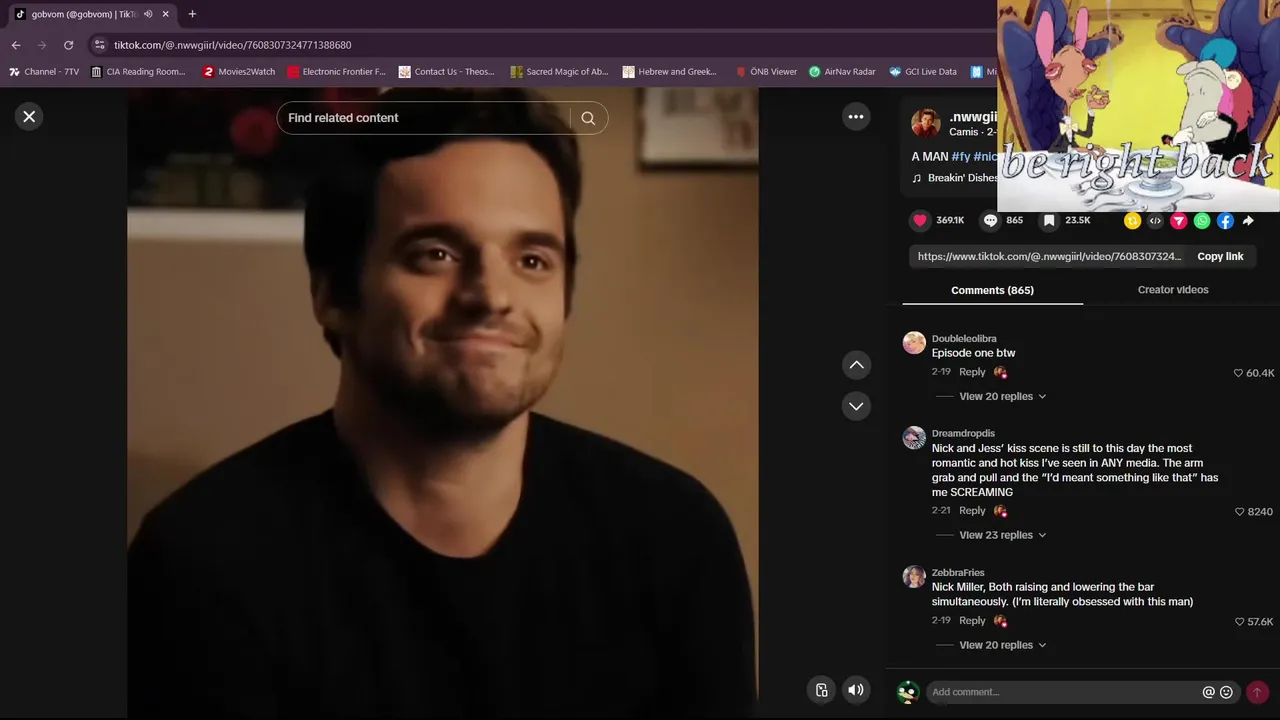
Task: Switch to the Creator videos tab
Action: pyautogui.click(x=1173, y=290)
